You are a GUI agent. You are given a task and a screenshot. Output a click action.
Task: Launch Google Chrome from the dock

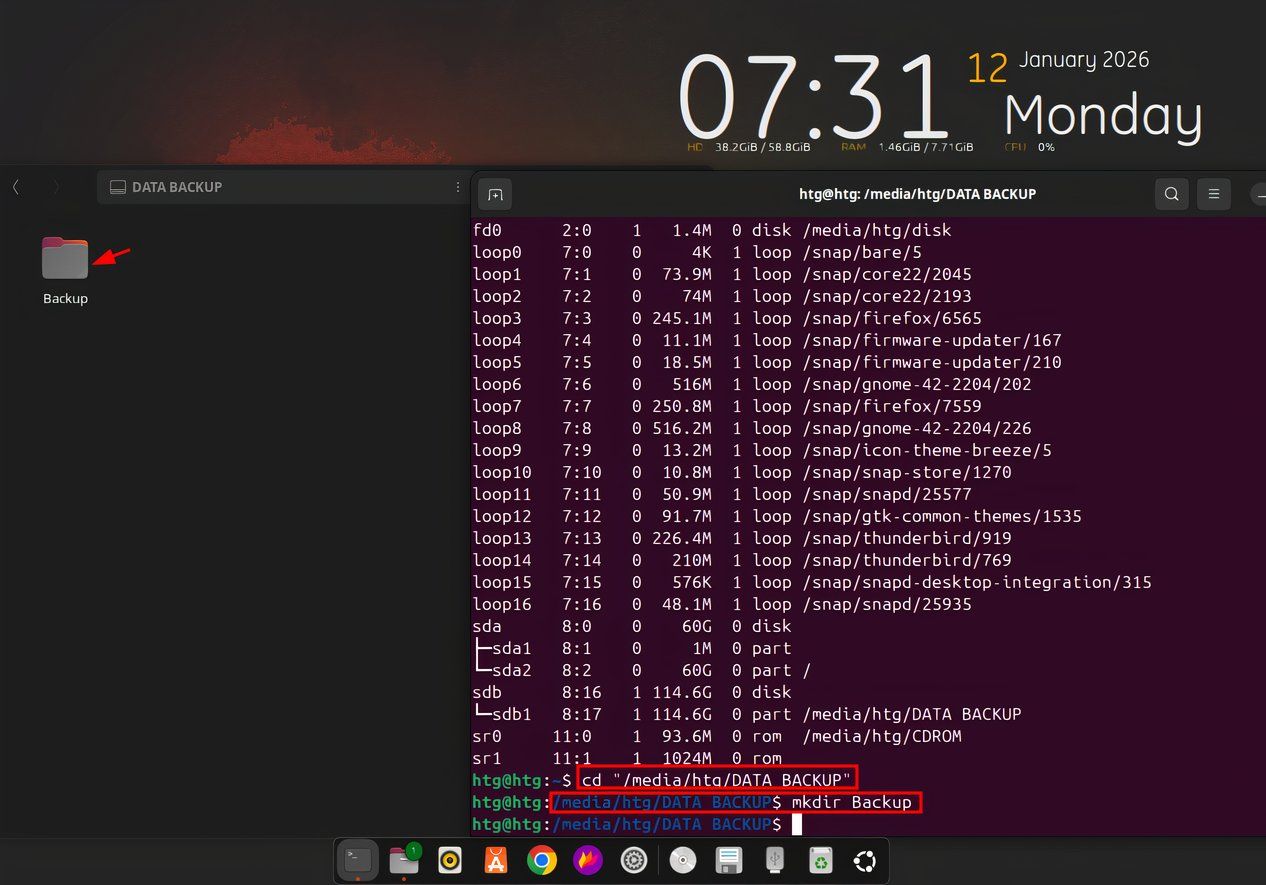coord(541,860)
